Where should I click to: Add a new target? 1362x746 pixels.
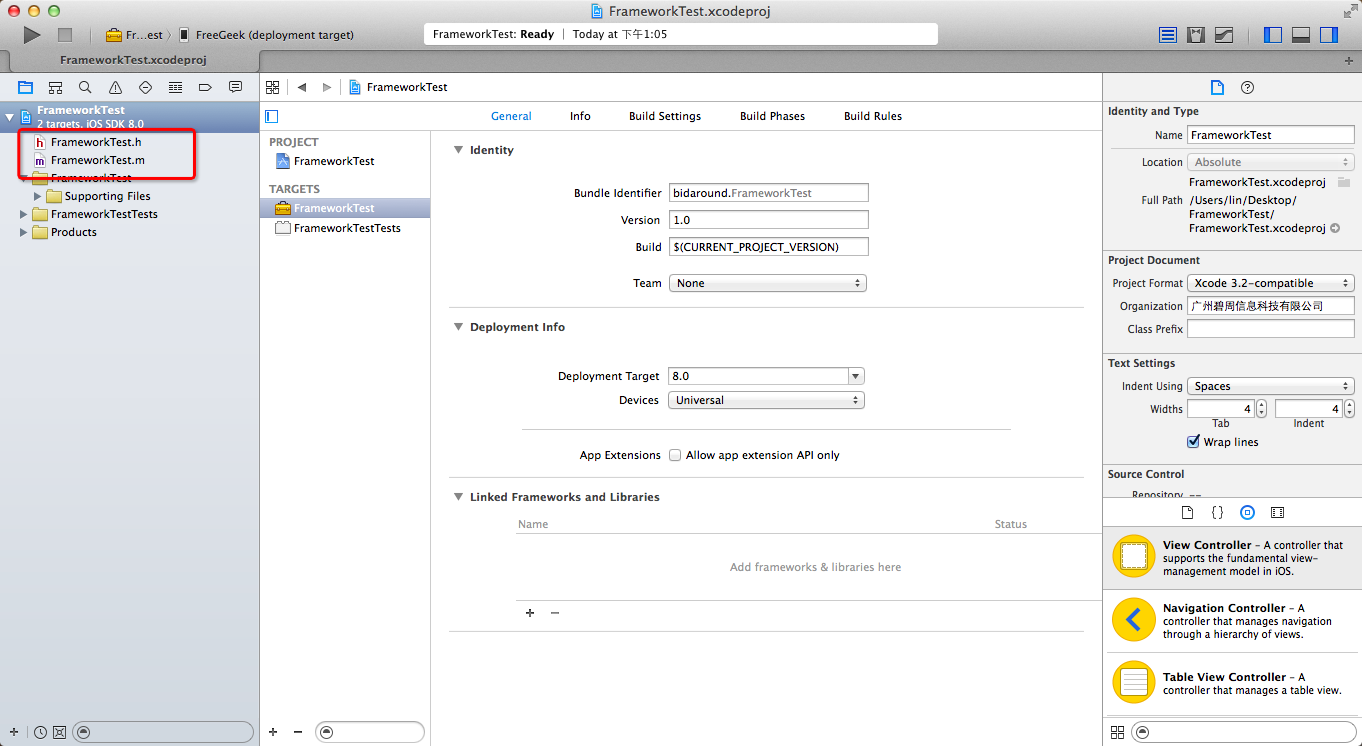coord(273,732)
